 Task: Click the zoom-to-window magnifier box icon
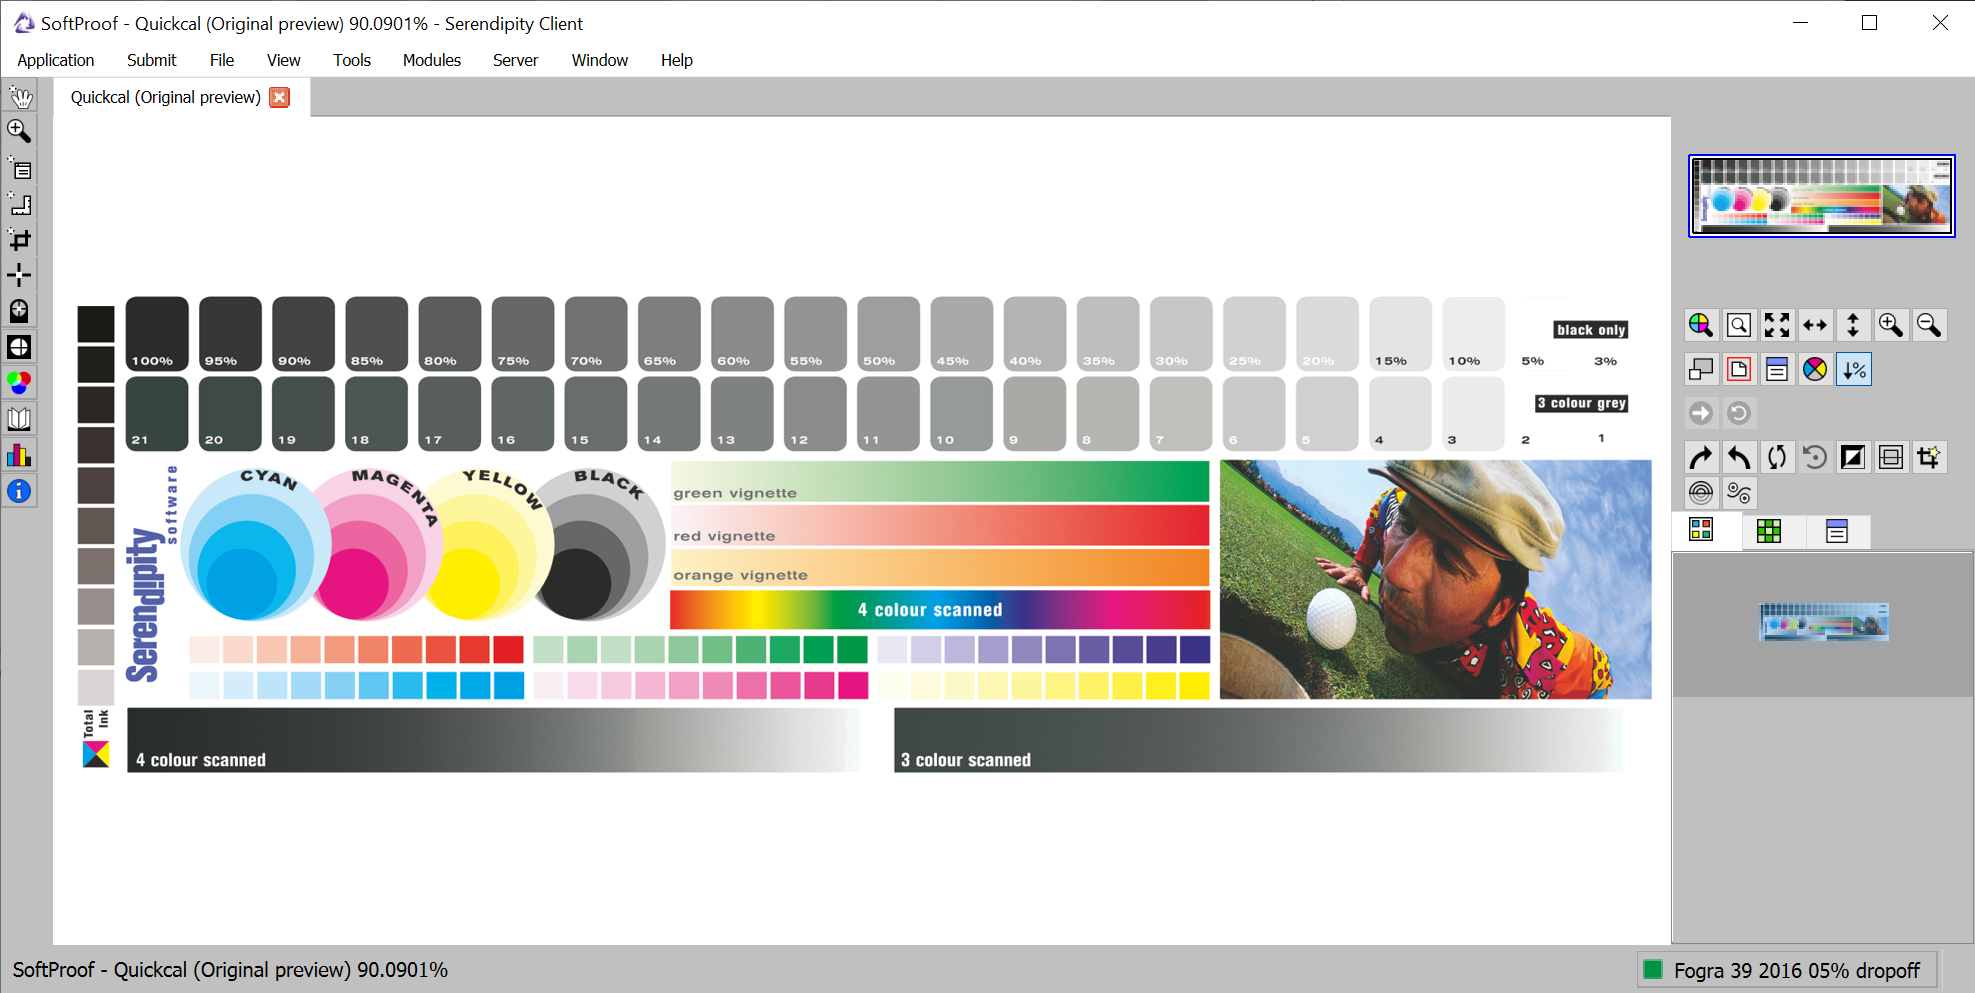coord(1739,325)
